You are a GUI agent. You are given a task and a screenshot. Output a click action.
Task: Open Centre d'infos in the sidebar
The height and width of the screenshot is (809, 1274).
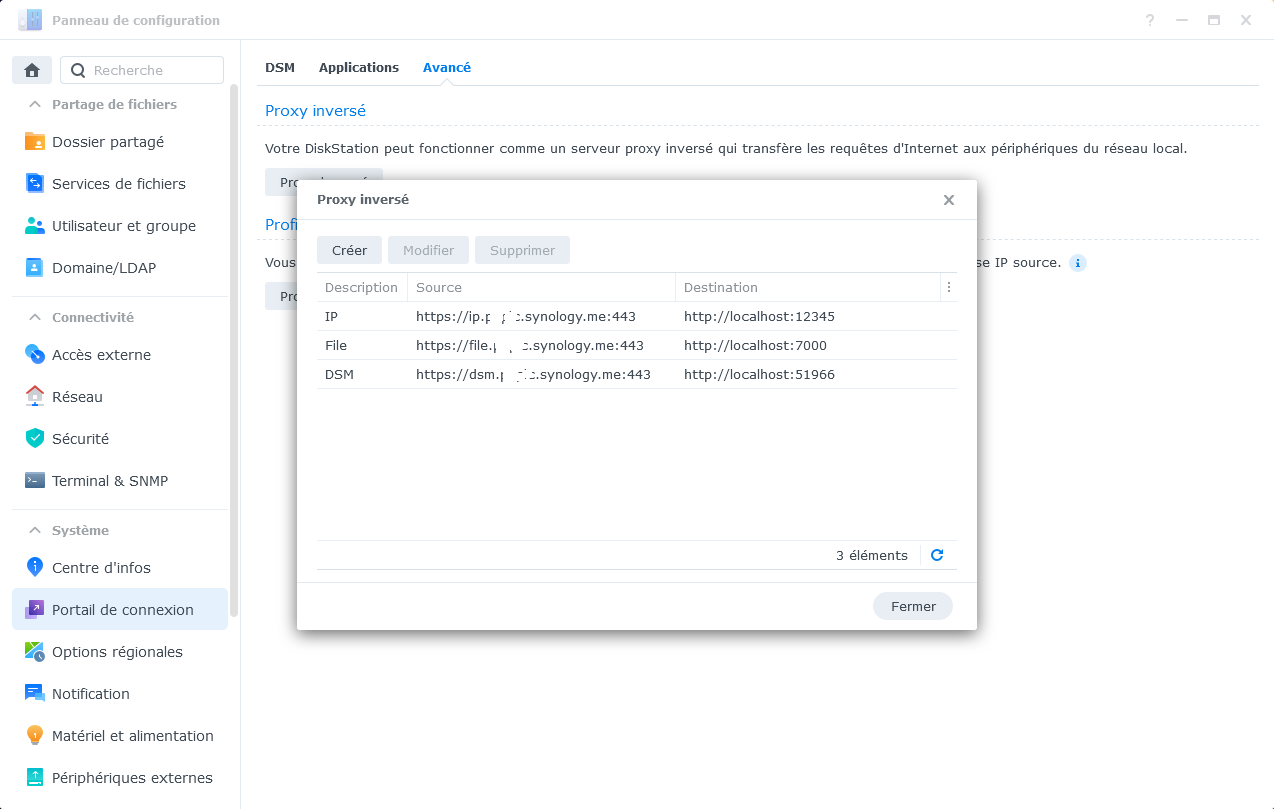click(x=120, y=568)
